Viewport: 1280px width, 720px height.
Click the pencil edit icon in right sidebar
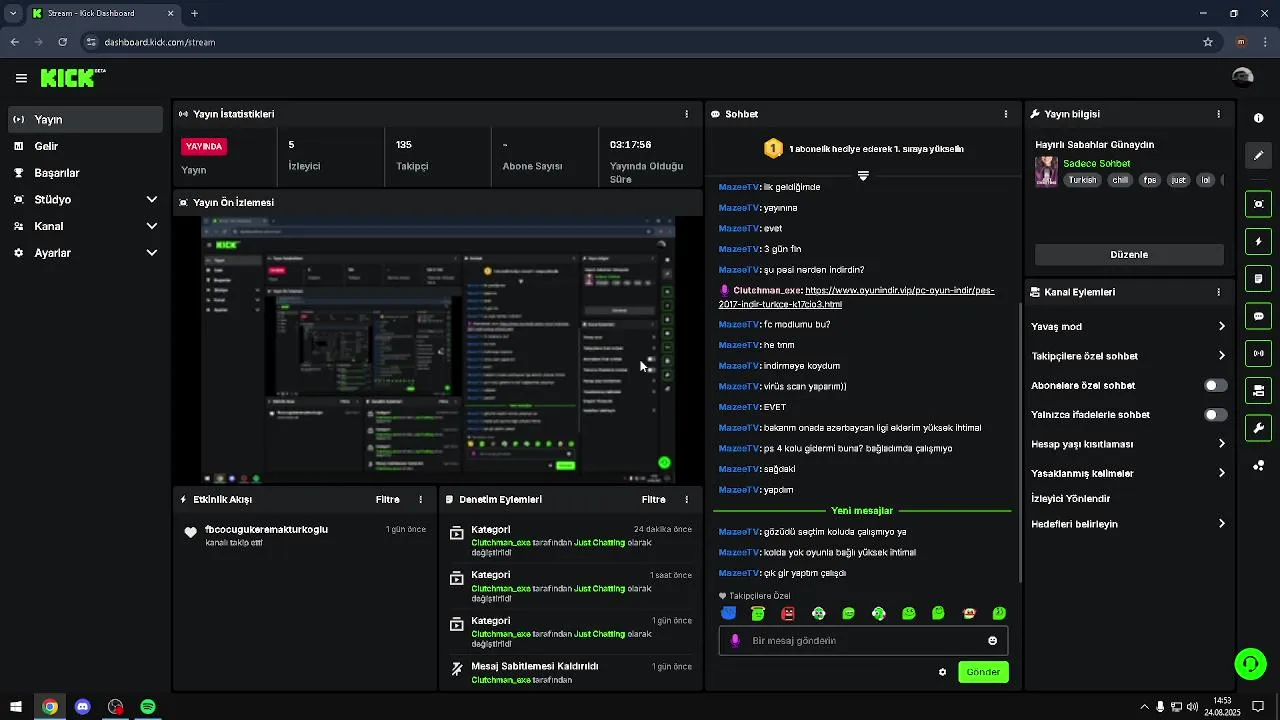[x=1258, y=155]
